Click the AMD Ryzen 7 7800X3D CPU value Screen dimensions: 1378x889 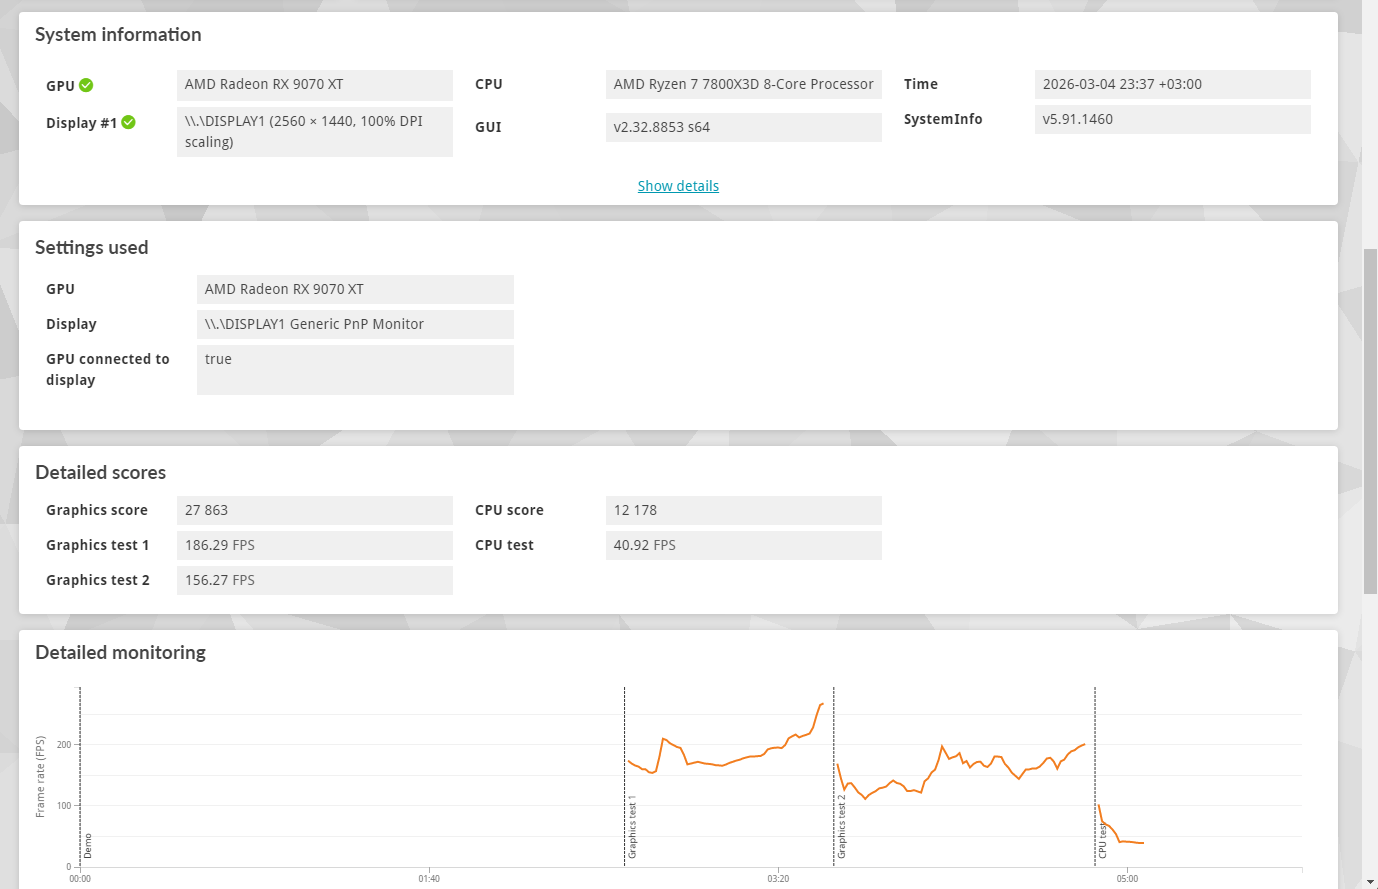point(744,85)
